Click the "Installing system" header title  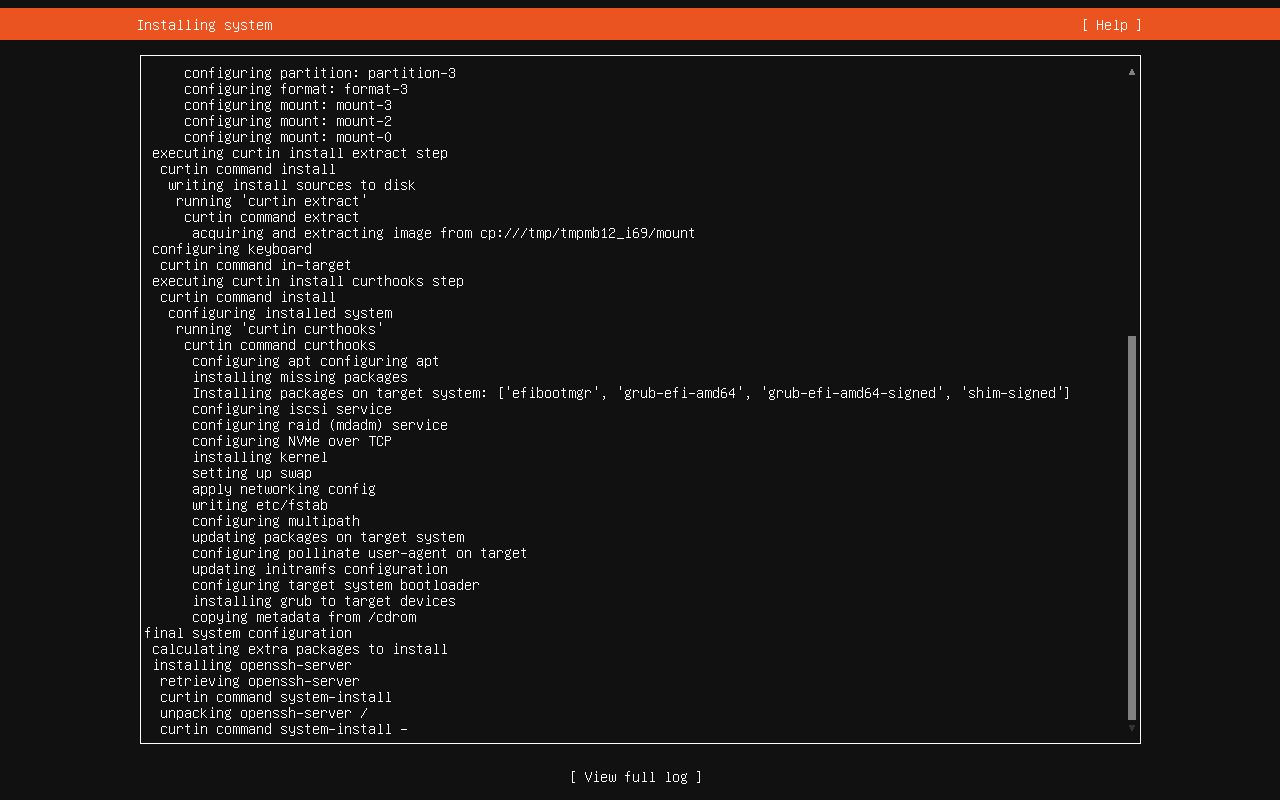[204, 25]
